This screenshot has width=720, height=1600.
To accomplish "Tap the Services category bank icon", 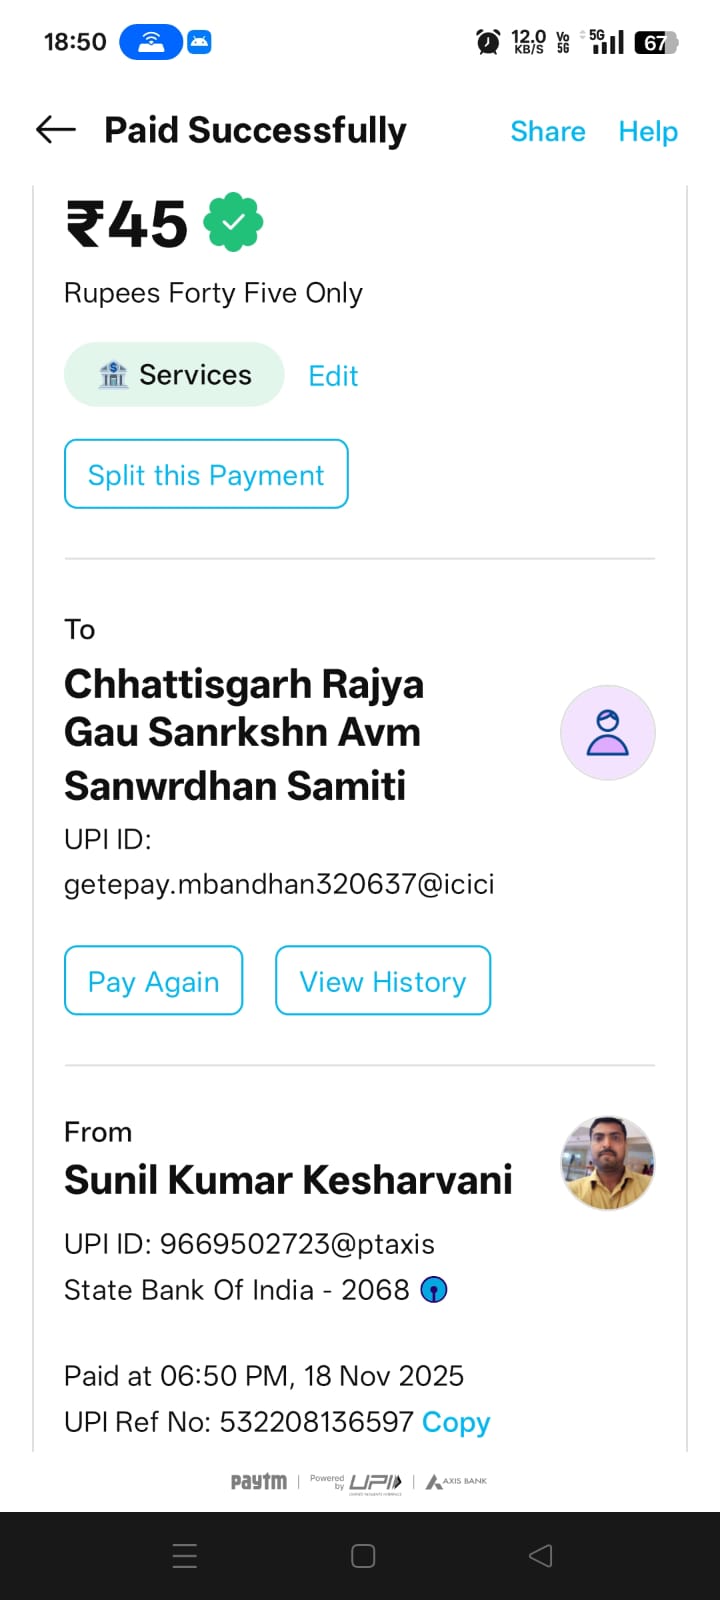I will [113, 375].
